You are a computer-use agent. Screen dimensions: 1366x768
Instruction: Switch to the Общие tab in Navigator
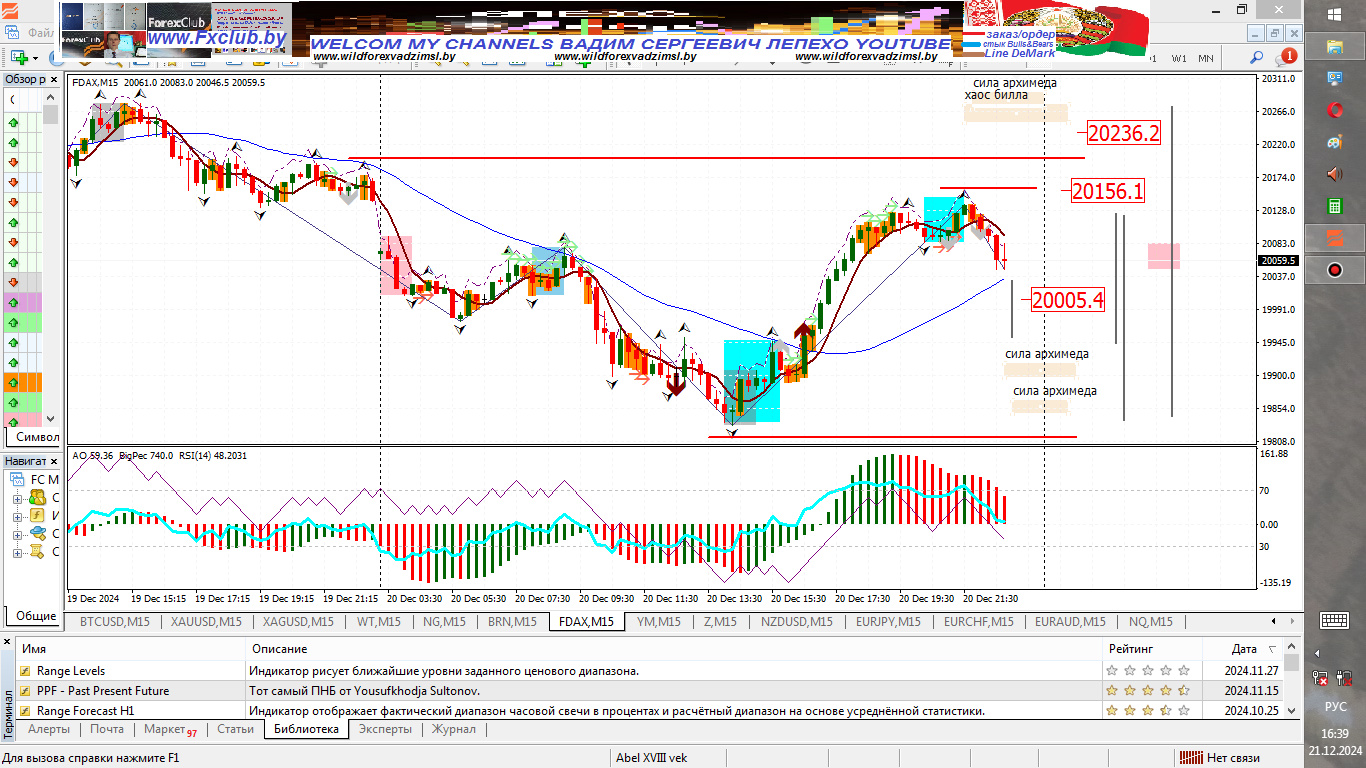36,616
